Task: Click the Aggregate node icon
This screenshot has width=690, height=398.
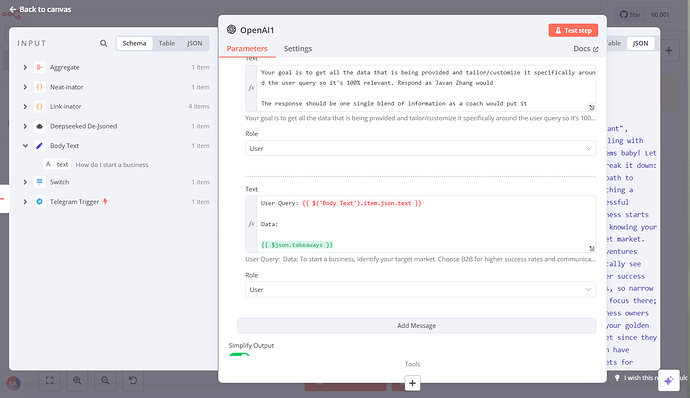Action: 39,67
